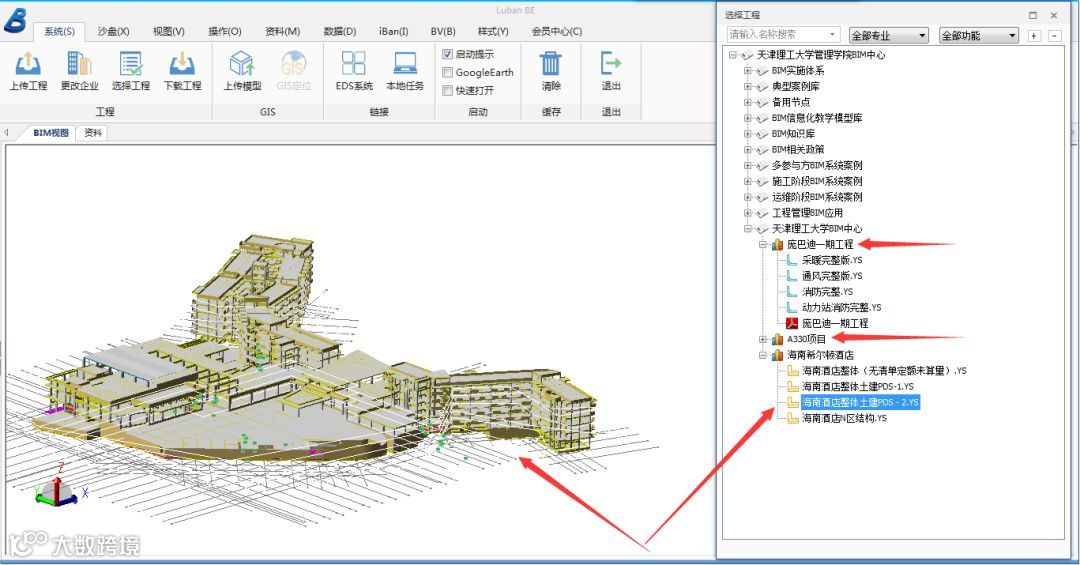Click the GIS定位 location icon

[x=293, y=64]
